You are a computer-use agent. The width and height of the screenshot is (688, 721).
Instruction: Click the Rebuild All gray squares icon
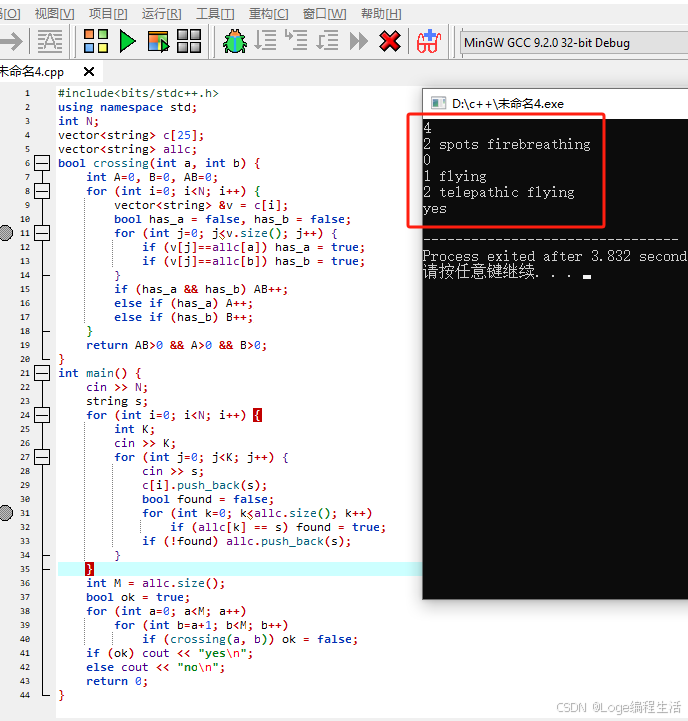[189, 41]
